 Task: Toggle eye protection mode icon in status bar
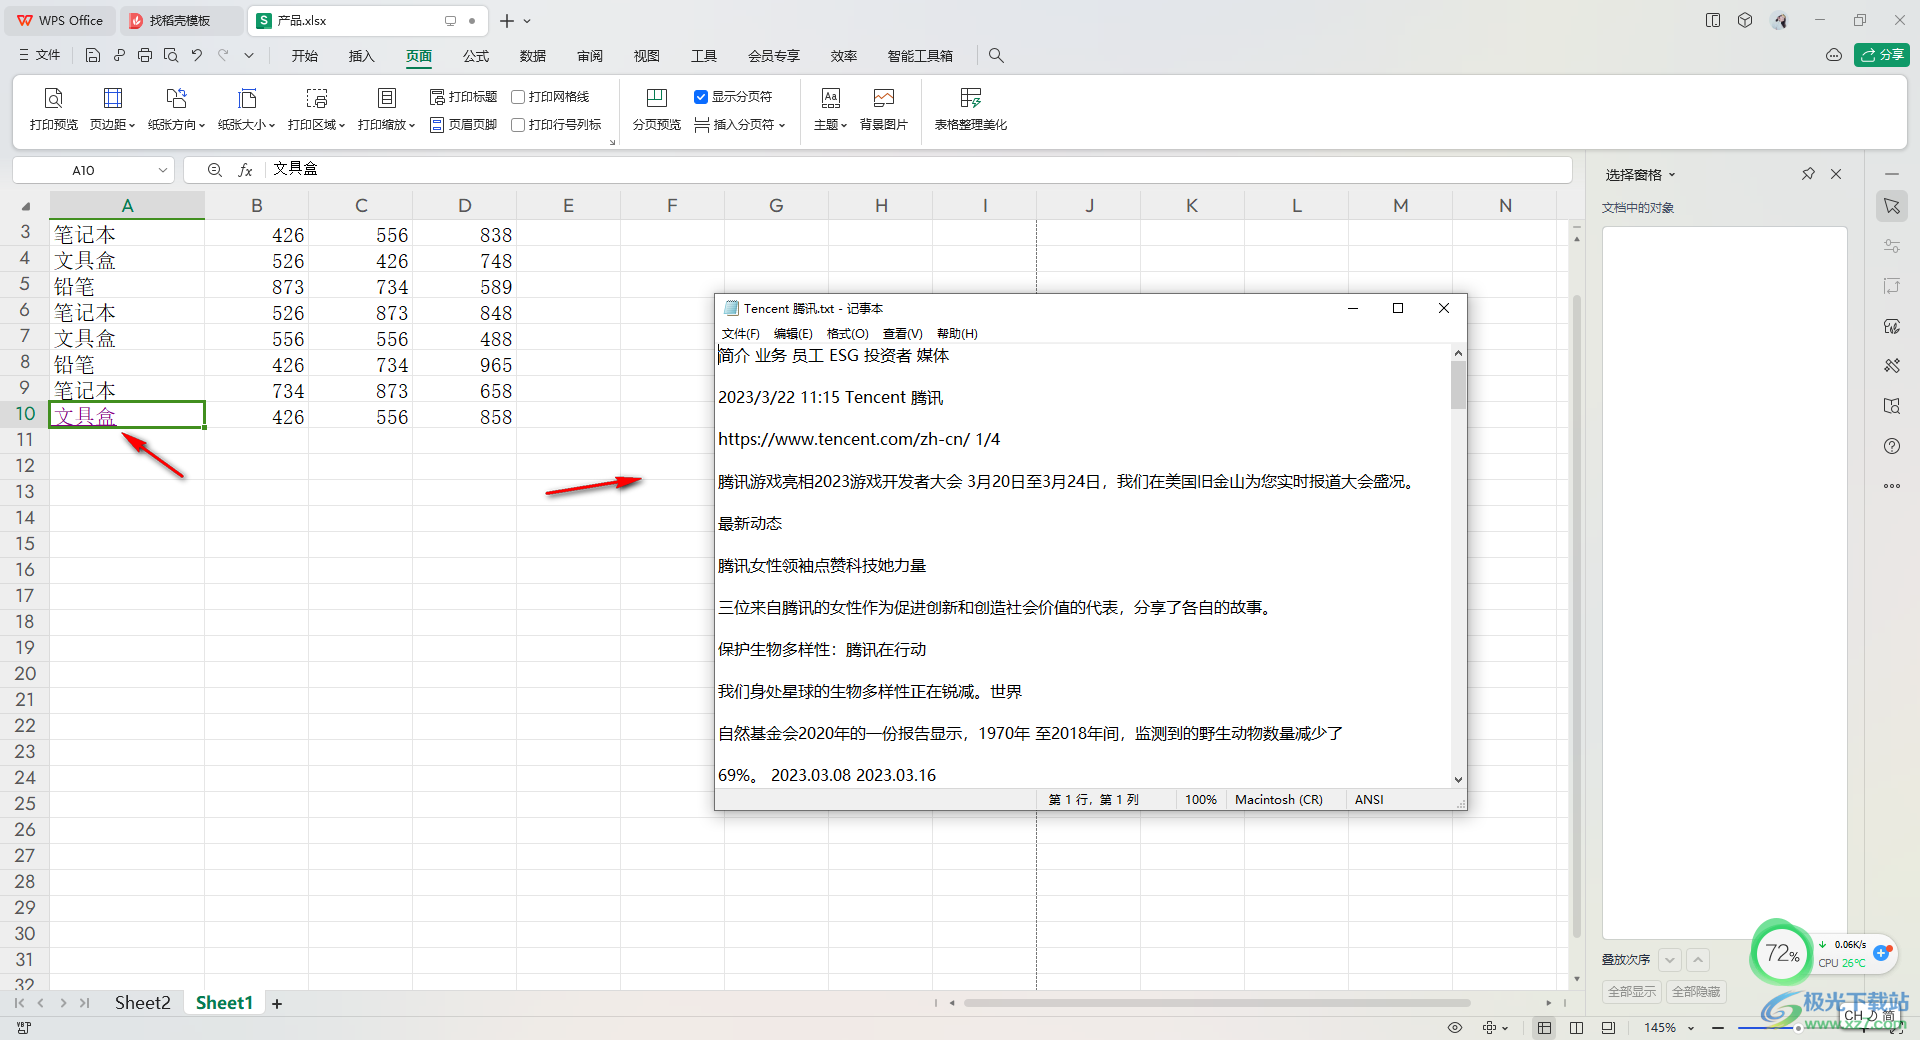point(1455,1028)
